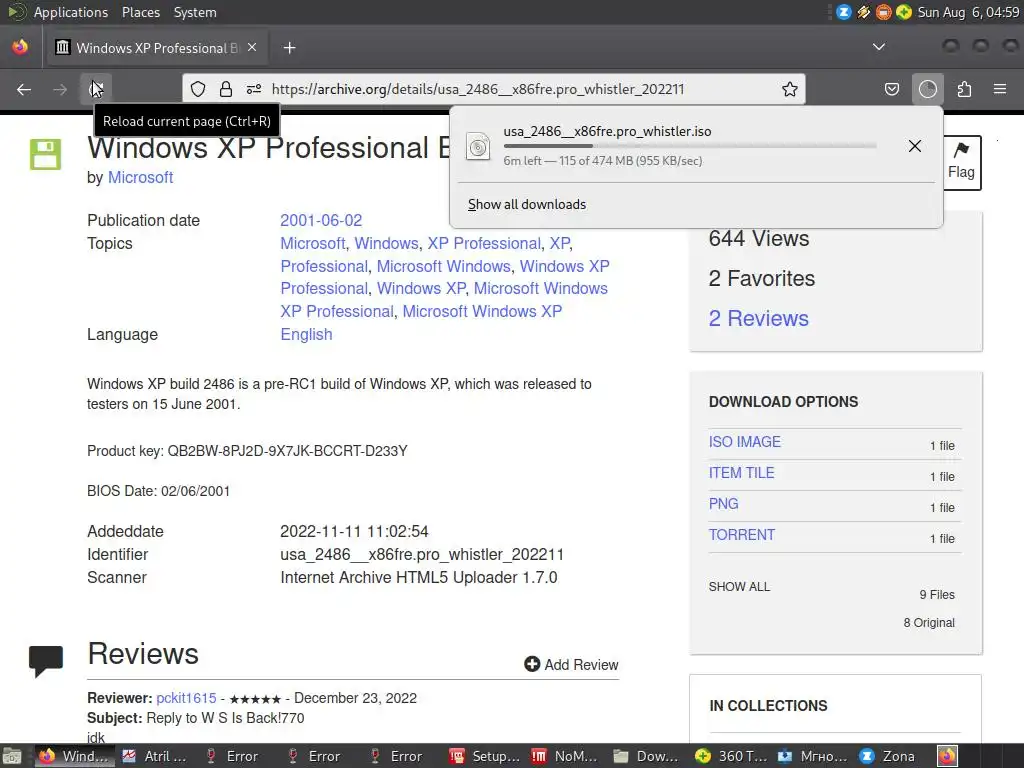The width and height of the screenshot is (1024, 768).
Task: Flag this archive item
Action: point(961,163)
